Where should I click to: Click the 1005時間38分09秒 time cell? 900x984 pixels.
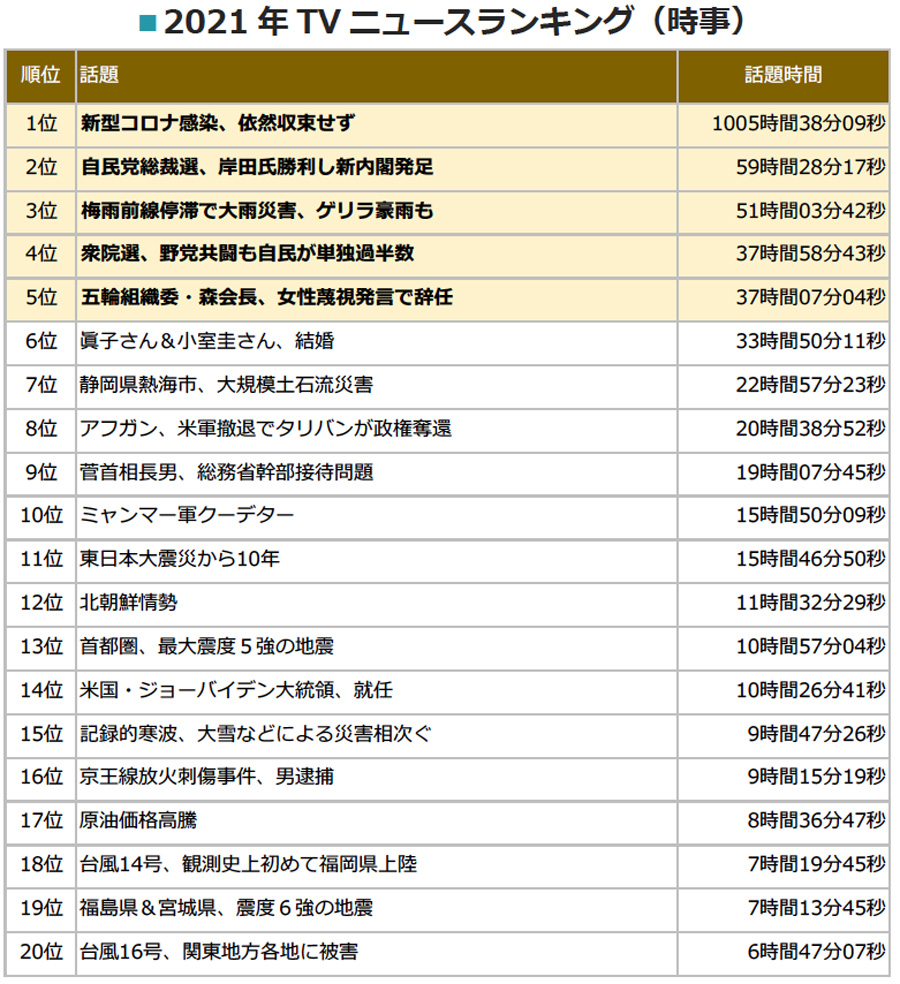[798, 124]
